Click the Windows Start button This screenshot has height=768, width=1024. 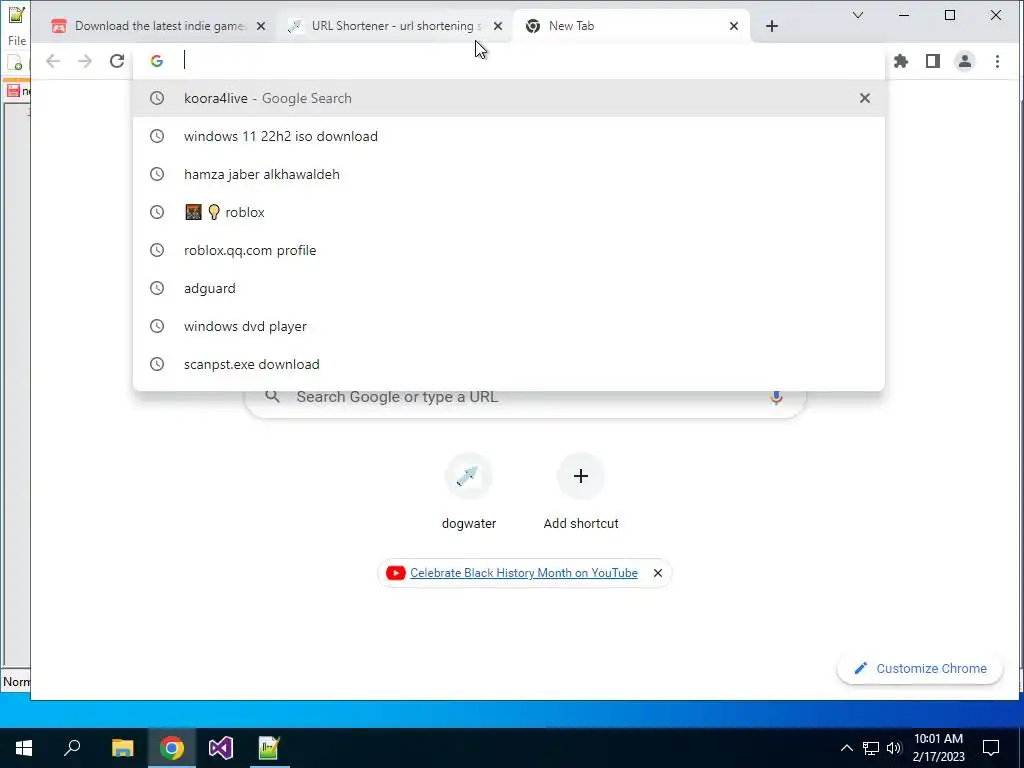(24, 748)
